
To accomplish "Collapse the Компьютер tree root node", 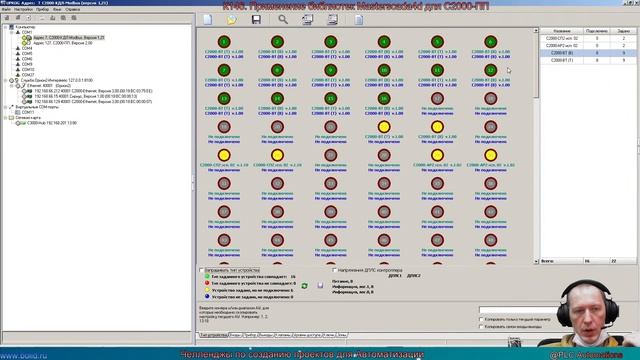I will [x=5, y=27].
